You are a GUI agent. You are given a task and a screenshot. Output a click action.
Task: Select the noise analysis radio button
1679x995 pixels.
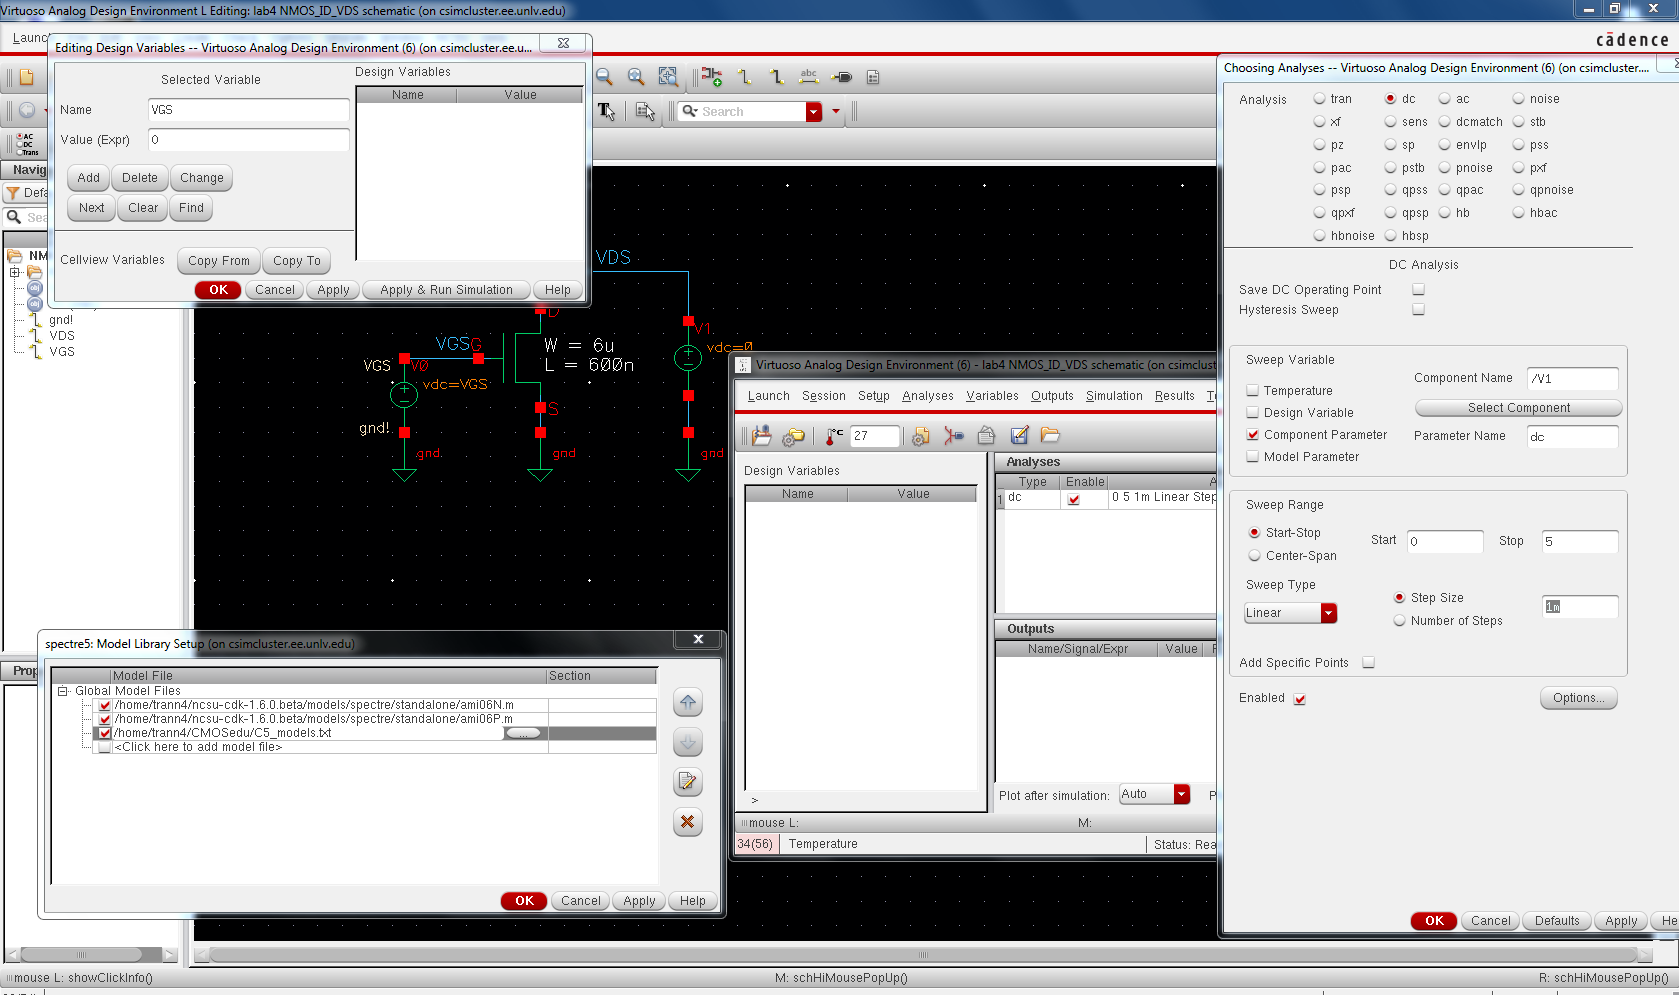click(1519, 99)
